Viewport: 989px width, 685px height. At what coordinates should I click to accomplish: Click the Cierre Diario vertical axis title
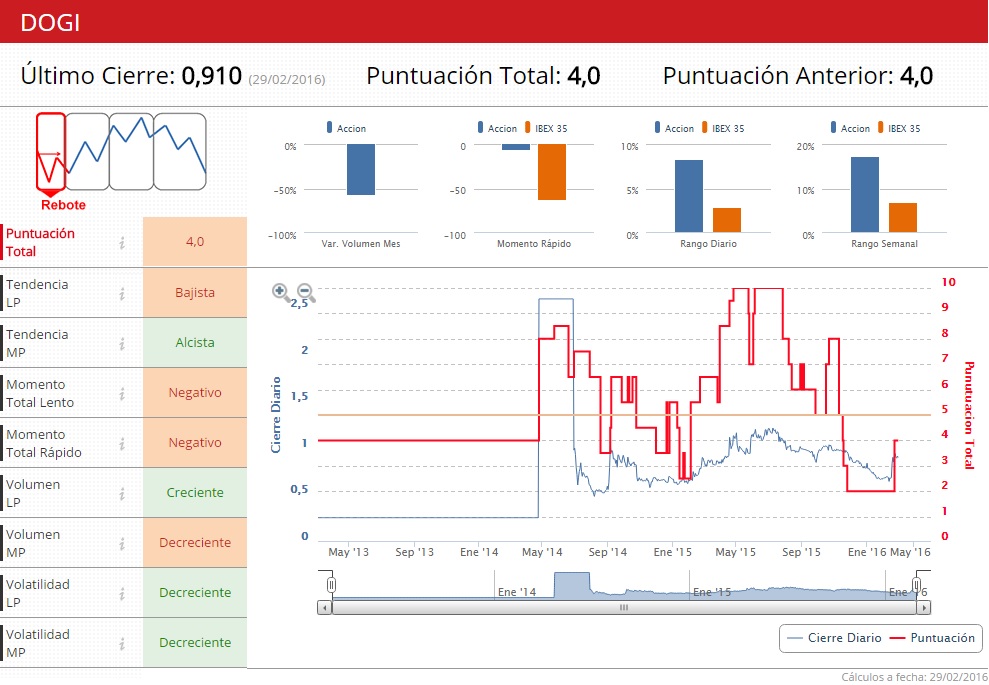[x=276, y=415]
